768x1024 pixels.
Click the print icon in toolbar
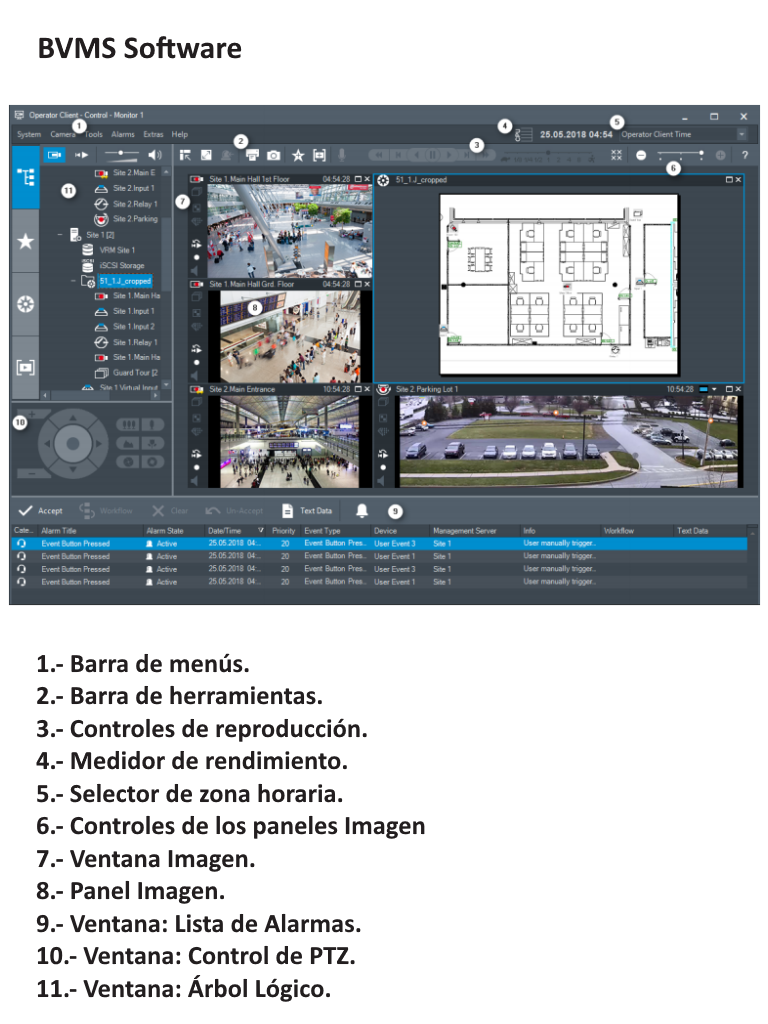tap(252, 155)
